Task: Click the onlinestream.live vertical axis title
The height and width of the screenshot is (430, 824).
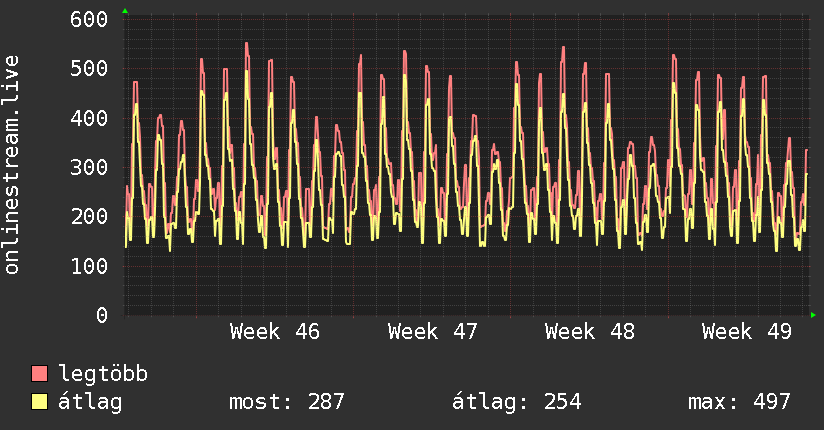Action: coord(12,165)
